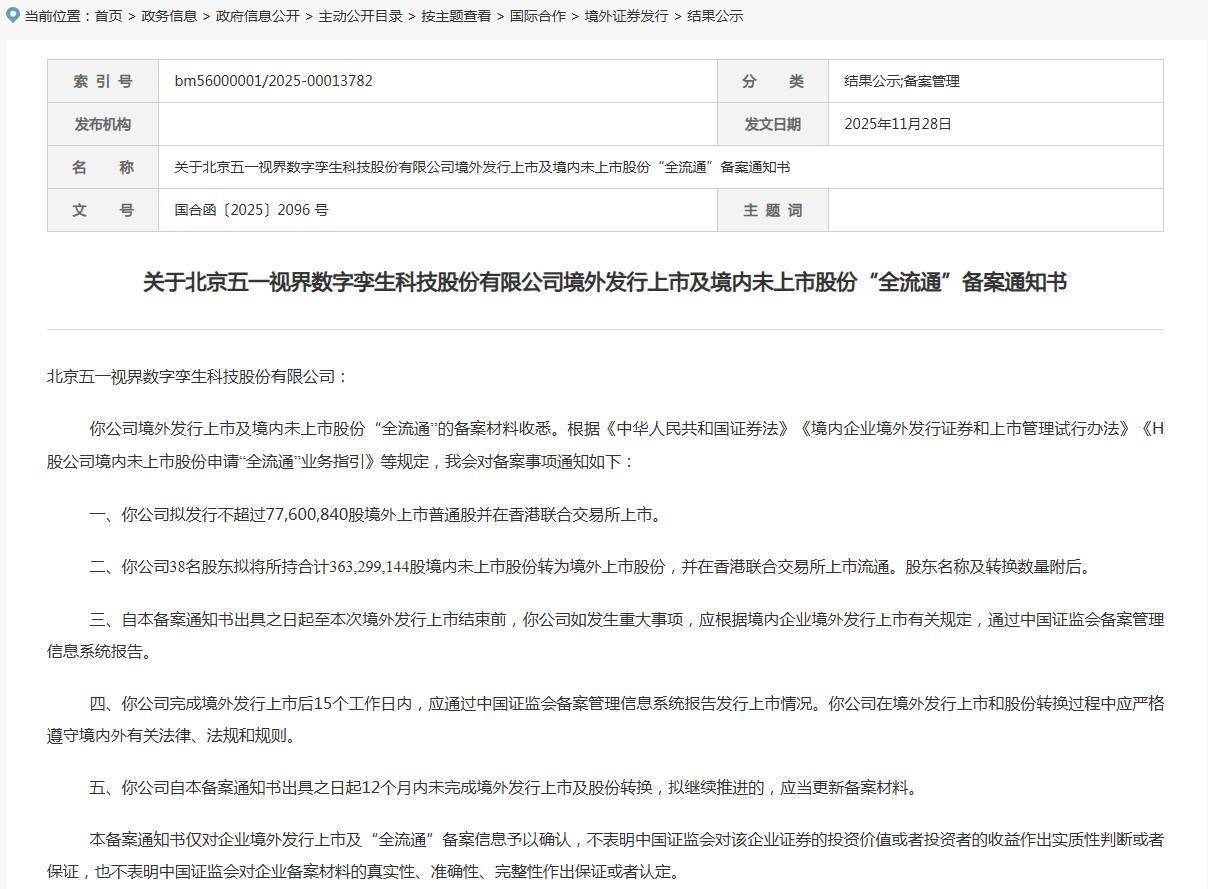
Task: Click the index number bm56000001/2025-00013782
Action: pos(273,81)
